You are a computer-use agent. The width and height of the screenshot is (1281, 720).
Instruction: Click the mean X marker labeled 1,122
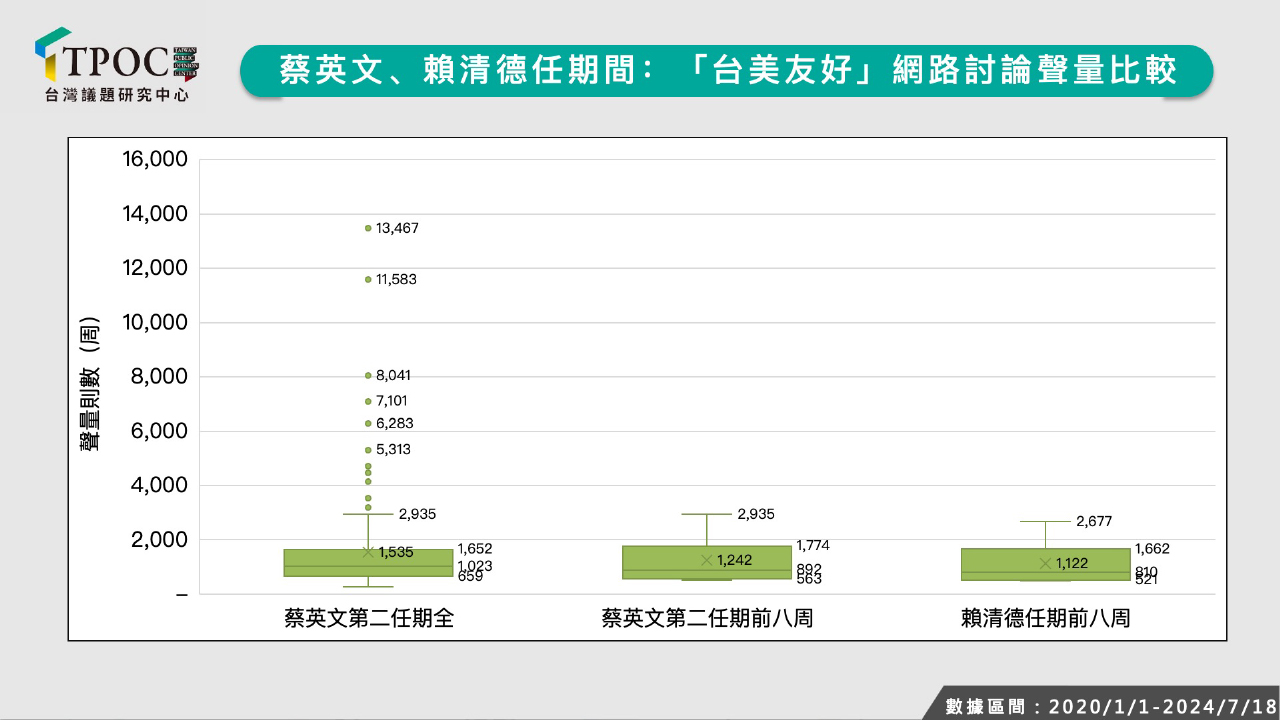tap(1045, 563)
